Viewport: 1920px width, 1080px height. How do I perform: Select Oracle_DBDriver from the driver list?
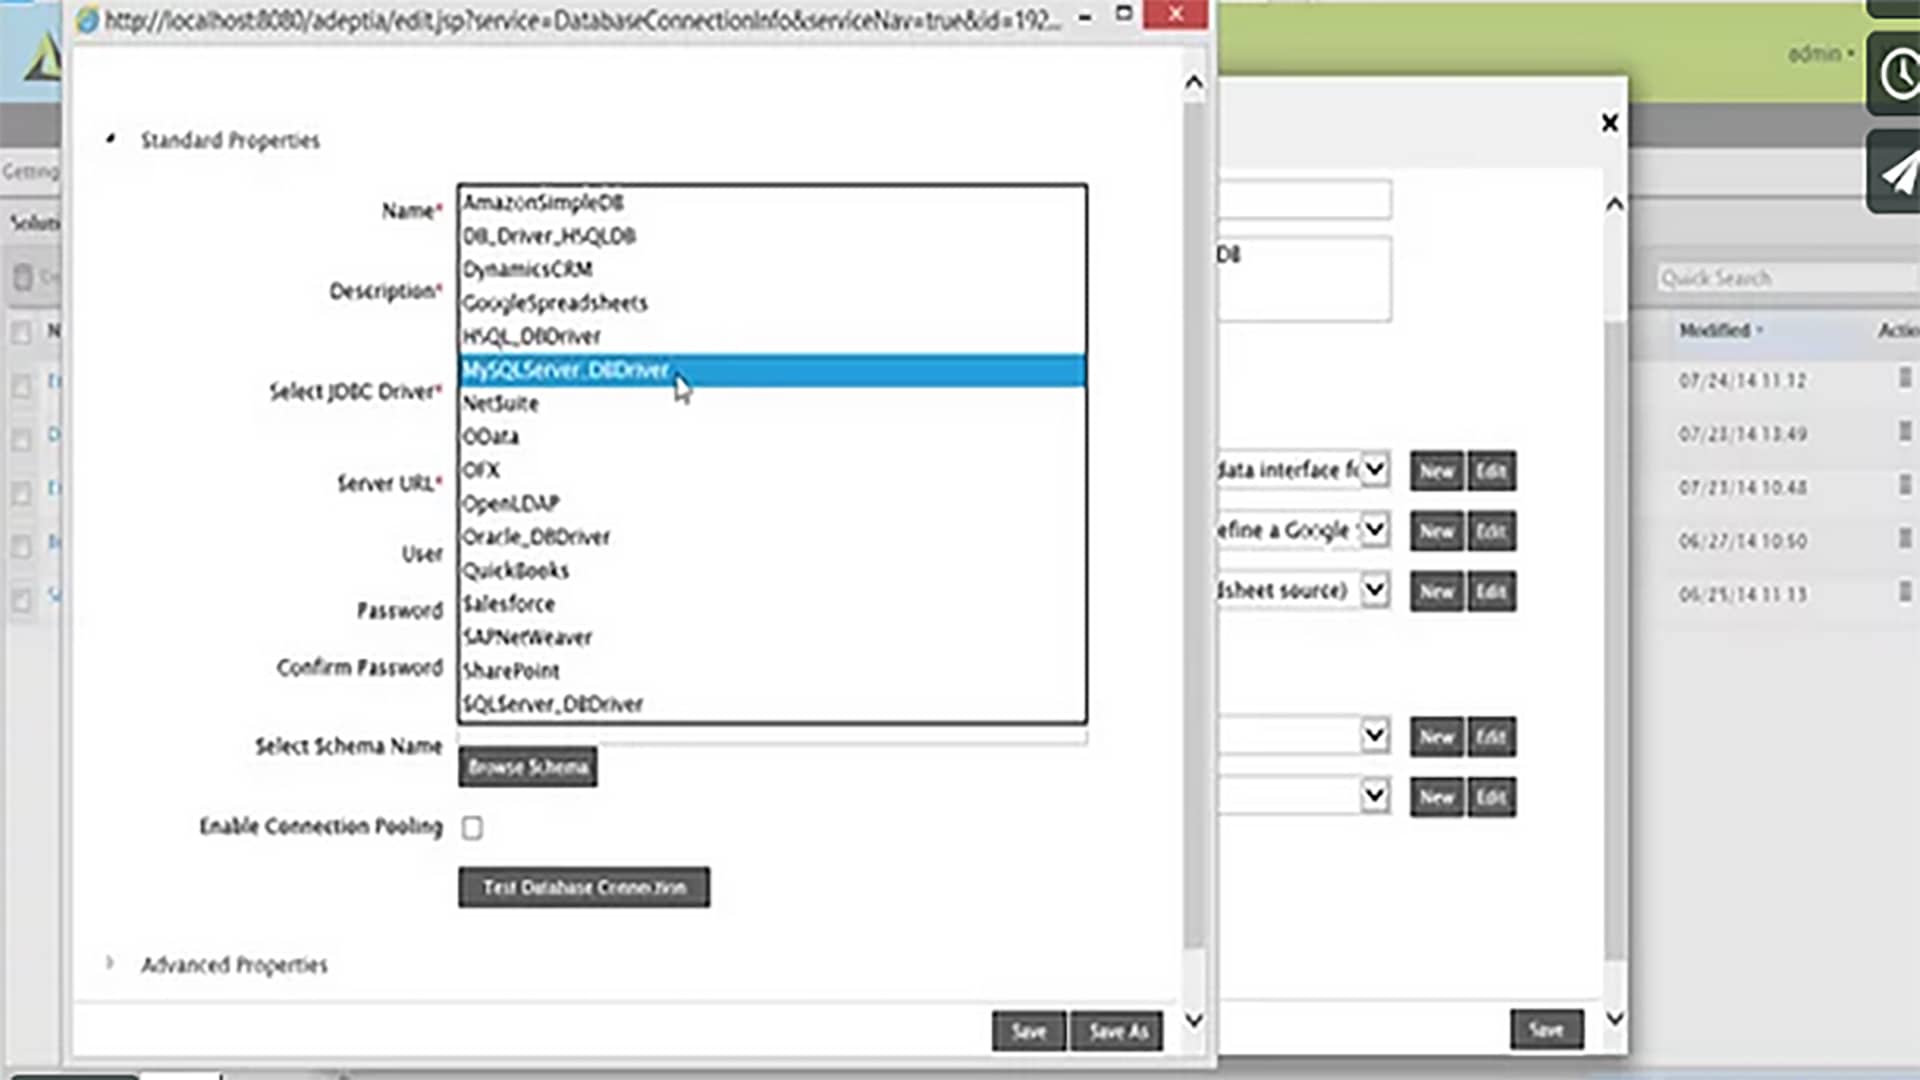pyautogui.click(x=536, y=537)
